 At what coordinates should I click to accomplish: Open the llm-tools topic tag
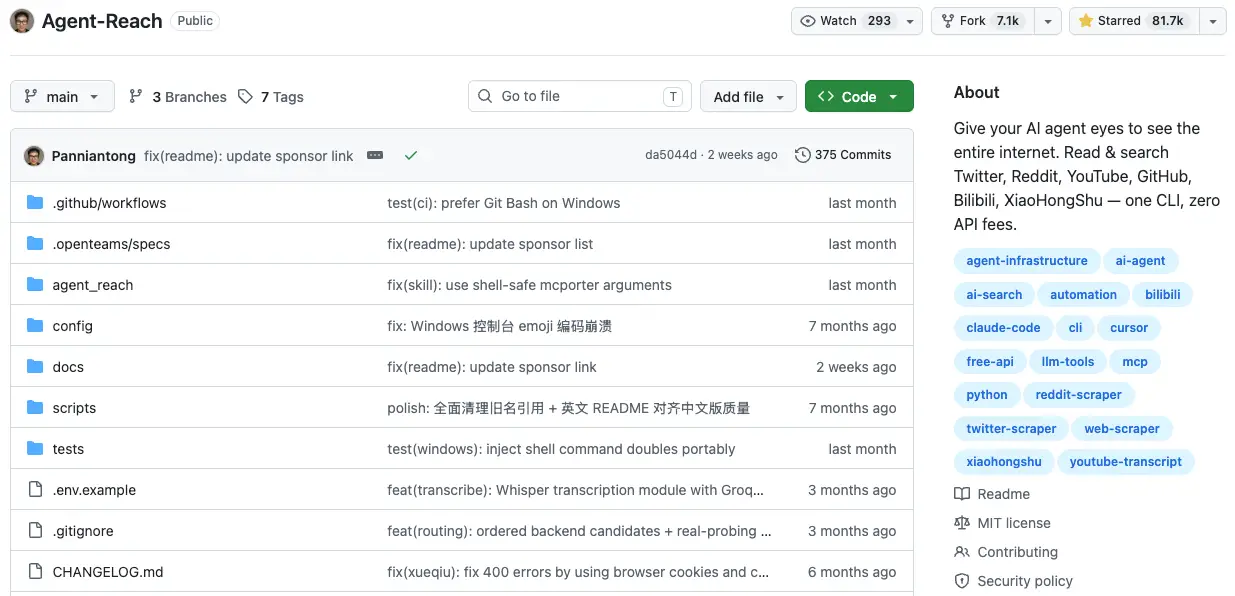point(1068,362)
